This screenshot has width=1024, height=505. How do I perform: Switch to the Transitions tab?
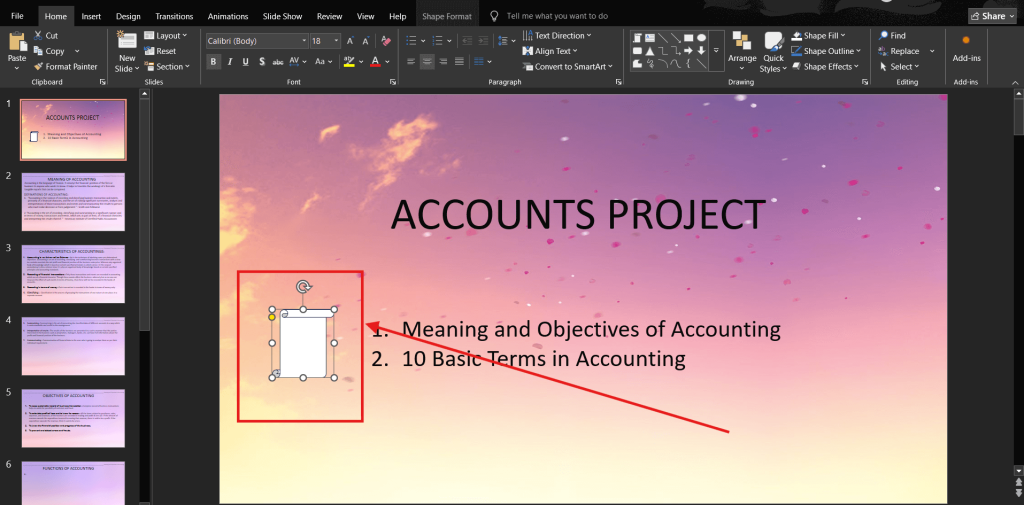point(174,16)
